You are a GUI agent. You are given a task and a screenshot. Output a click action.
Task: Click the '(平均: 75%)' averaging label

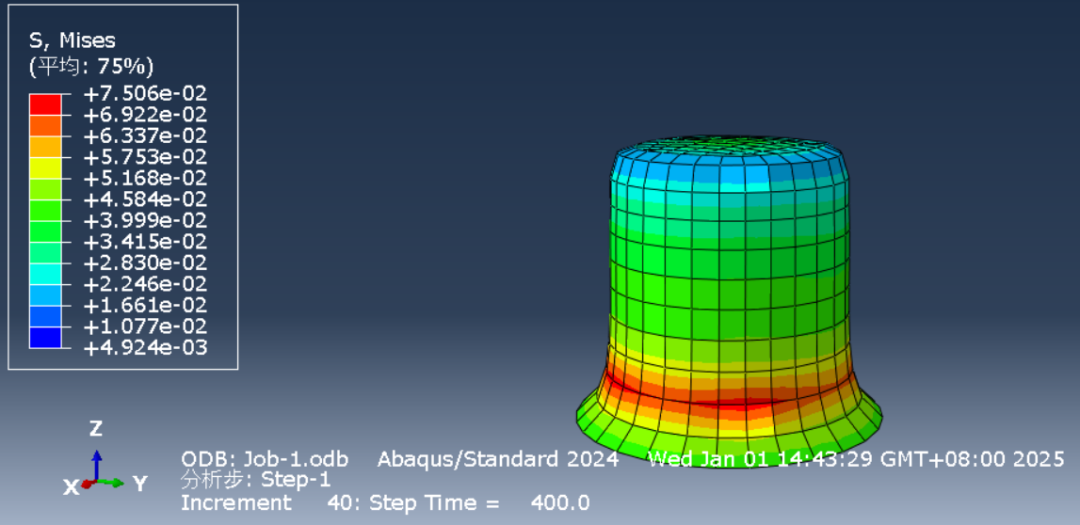pos(90,67)
